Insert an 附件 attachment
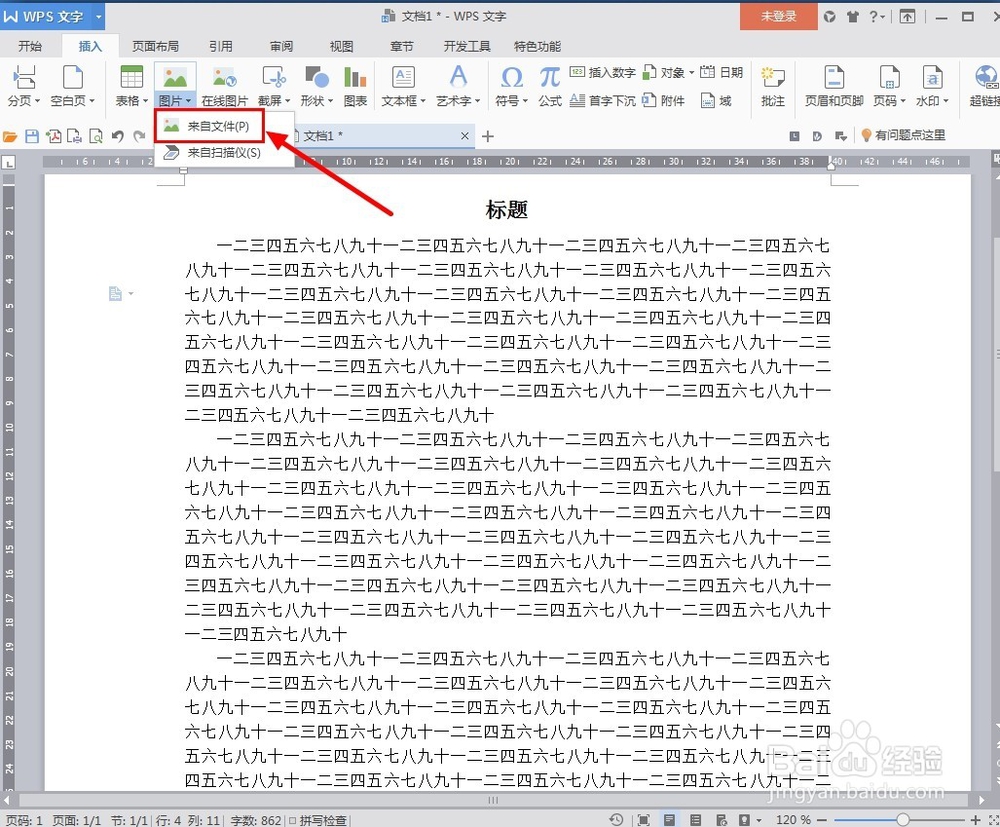Image resolution: width=1000 pixels, height=827 pixels. point(663,100)
